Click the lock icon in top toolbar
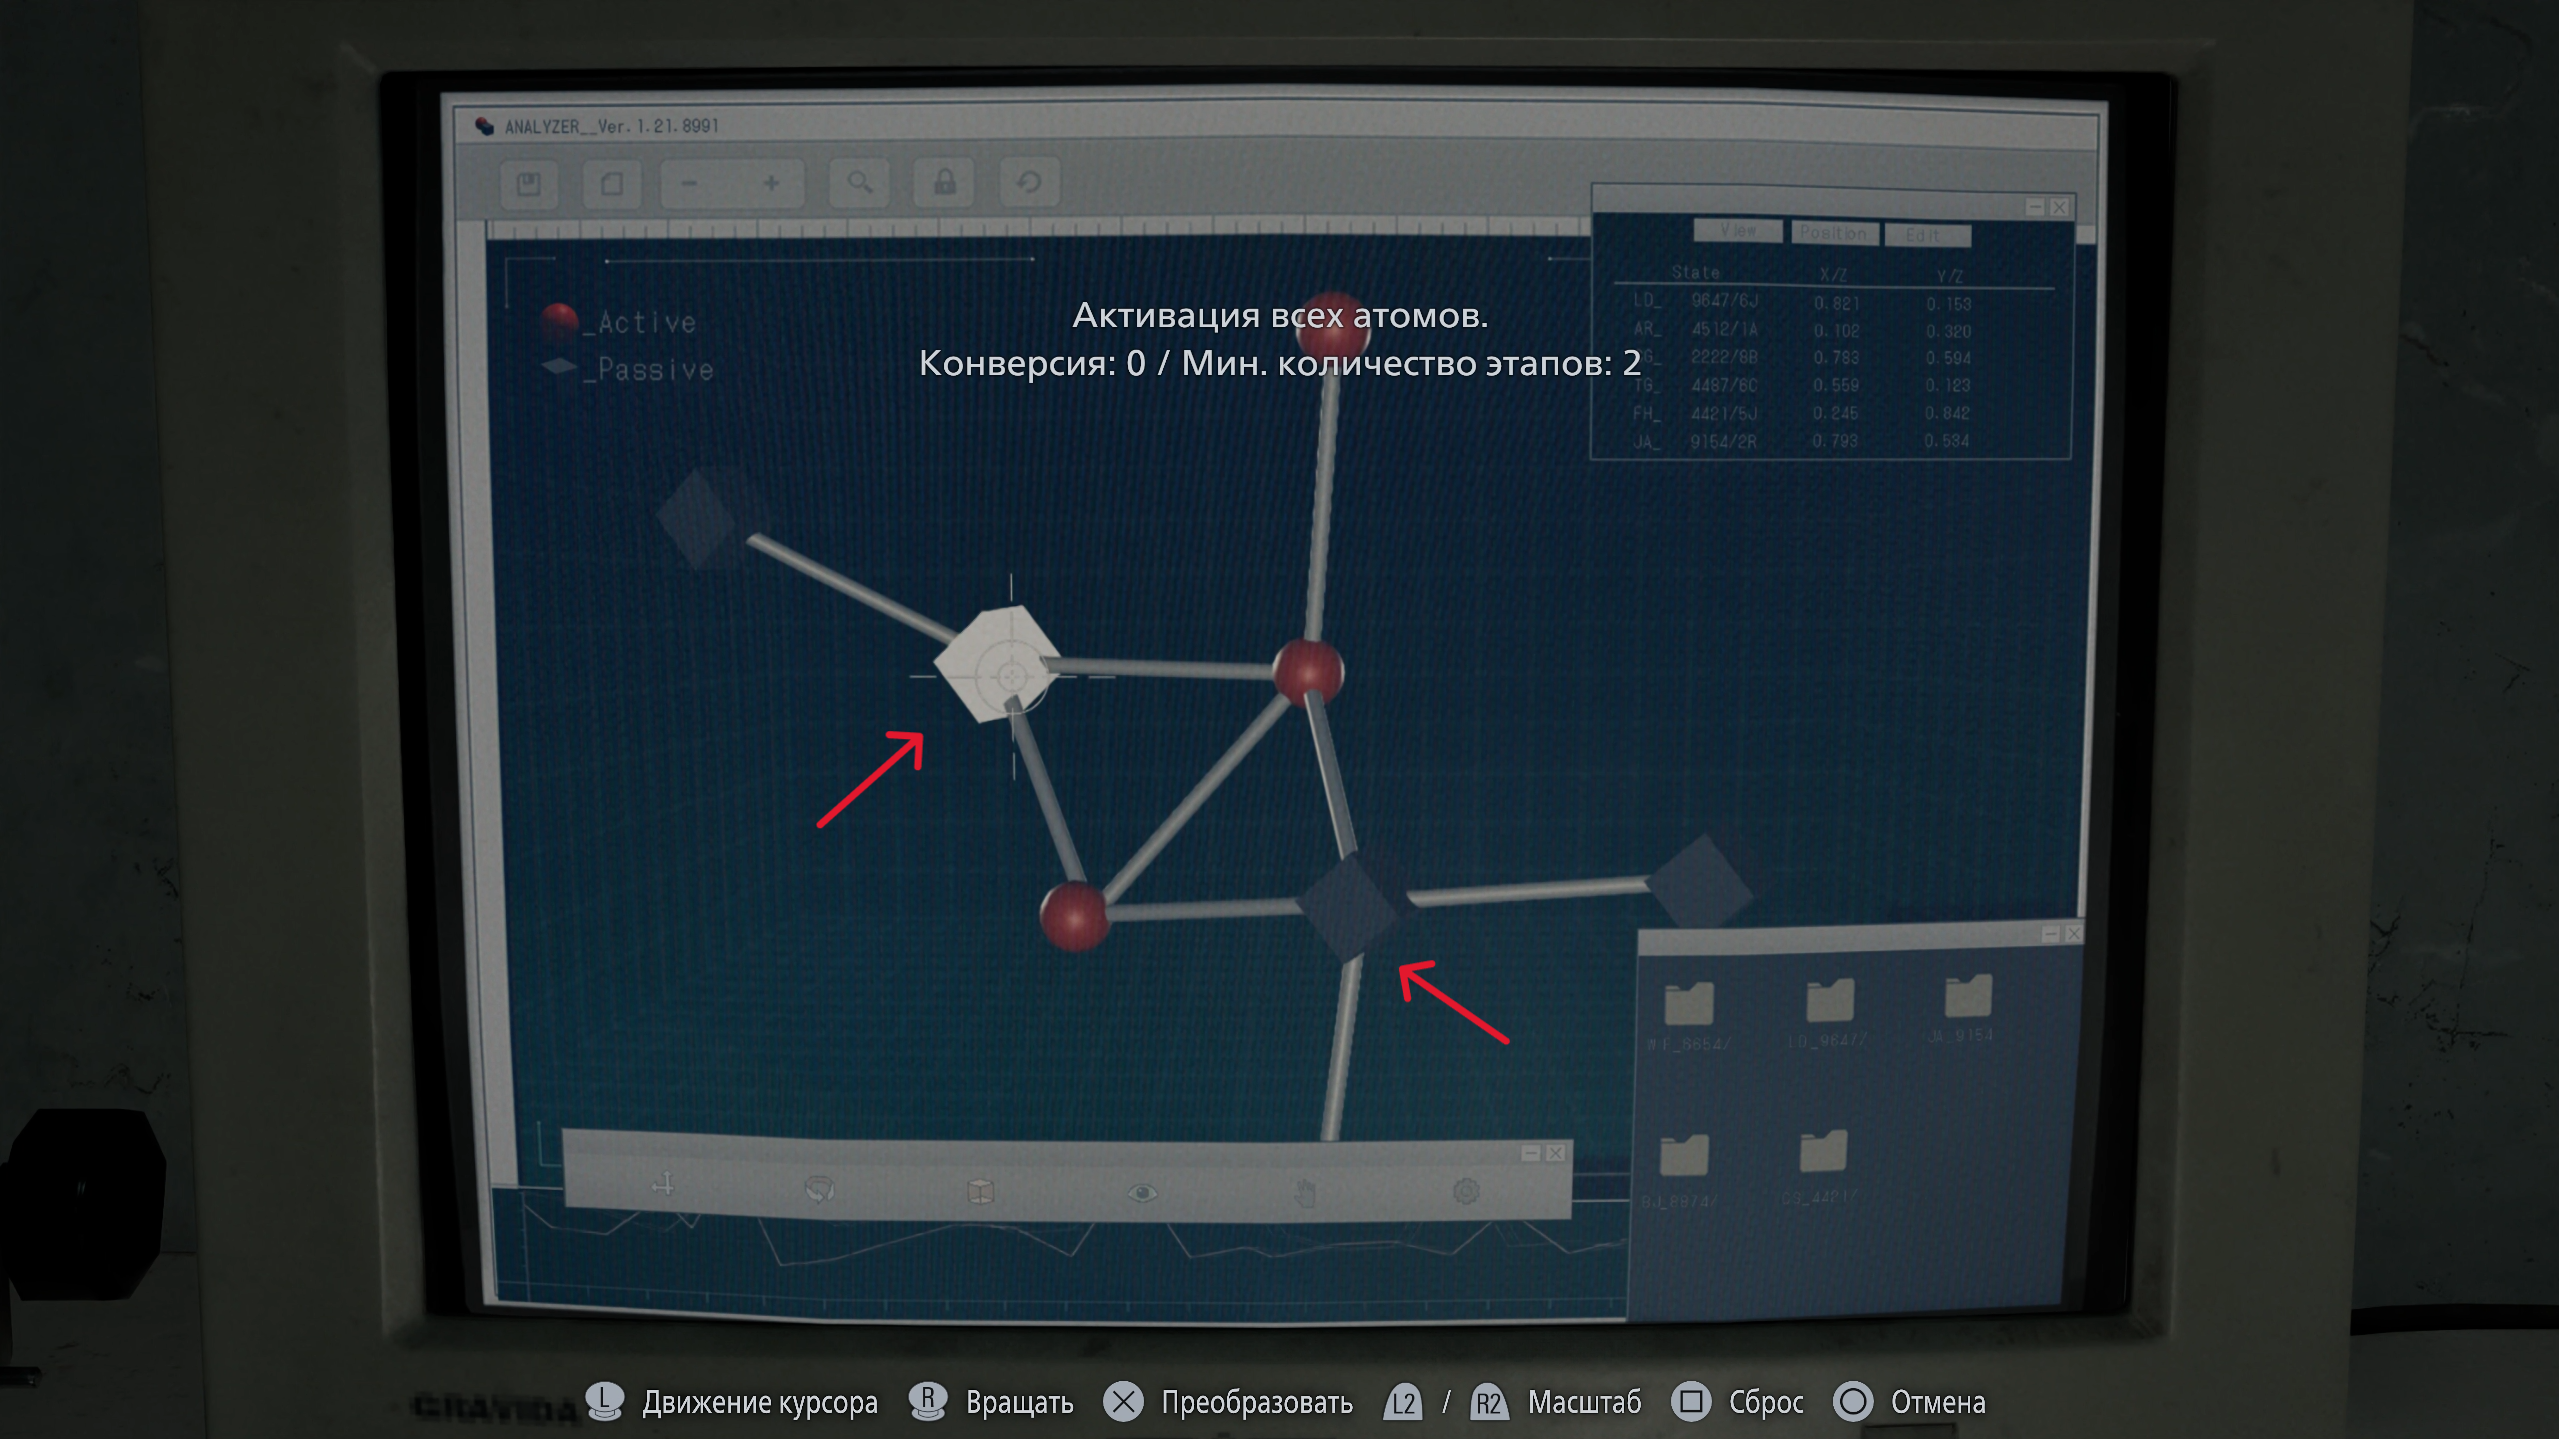The height and width of the screenshot is (1439, 2559). (x=944, y=182)
